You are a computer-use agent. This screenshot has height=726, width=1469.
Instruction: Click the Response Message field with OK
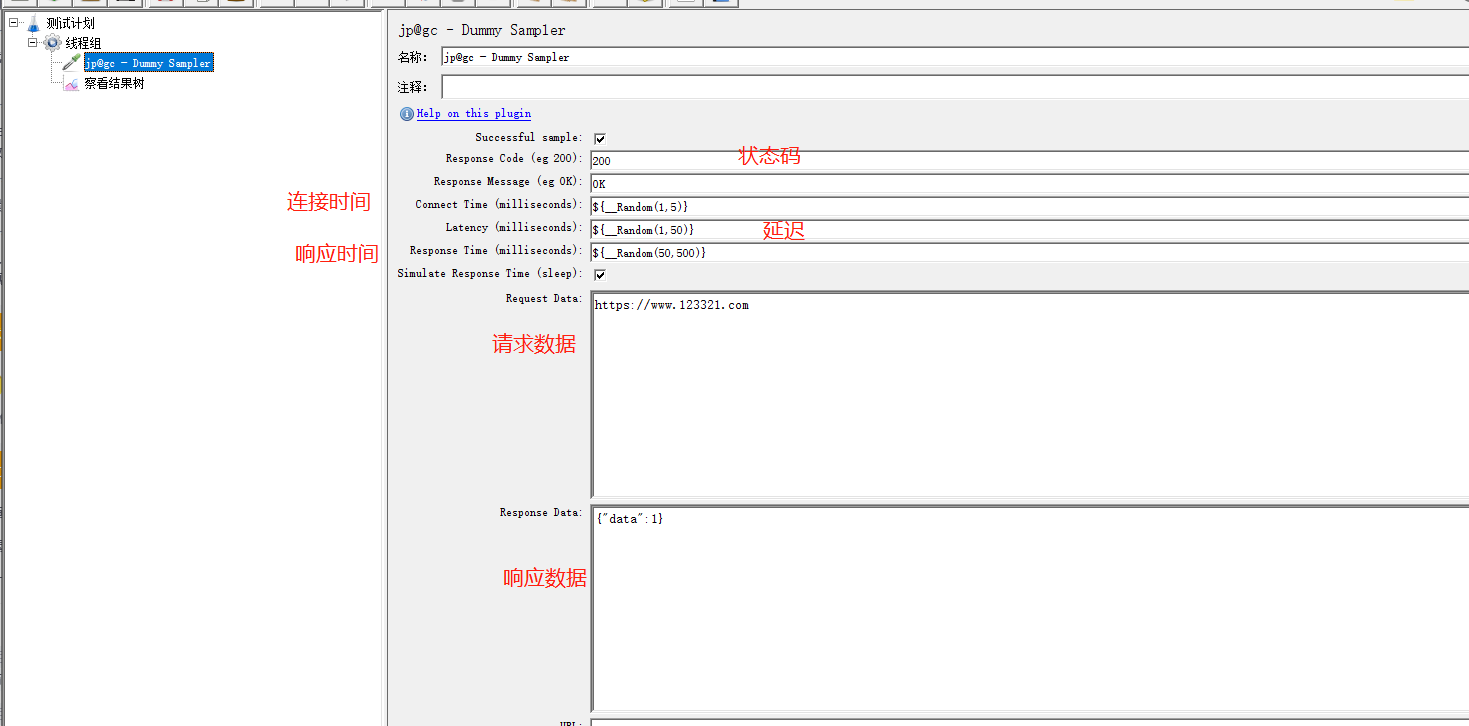coord(1029,183)
